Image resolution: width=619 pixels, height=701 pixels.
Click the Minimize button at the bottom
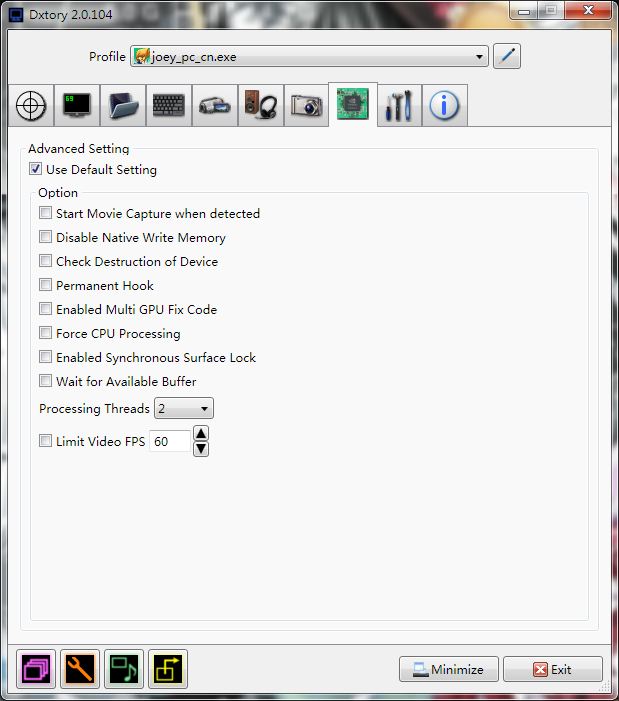pos(449,669)
